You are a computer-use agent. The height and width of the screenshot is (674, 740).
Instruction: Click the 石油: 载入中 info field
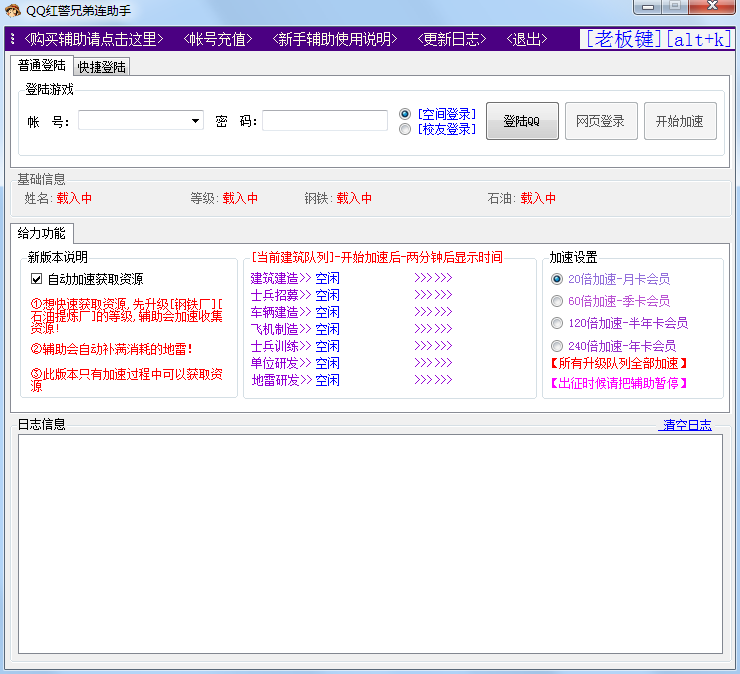522,198
